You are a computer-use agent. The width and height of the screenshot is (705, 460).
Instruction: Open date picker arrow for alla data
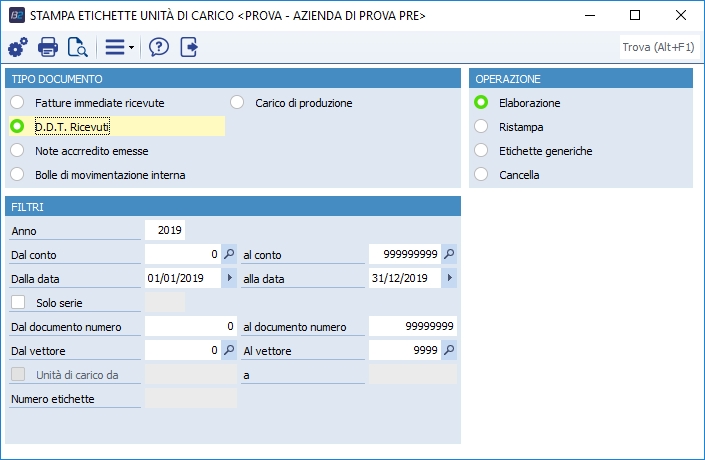(x=449, y=278)
